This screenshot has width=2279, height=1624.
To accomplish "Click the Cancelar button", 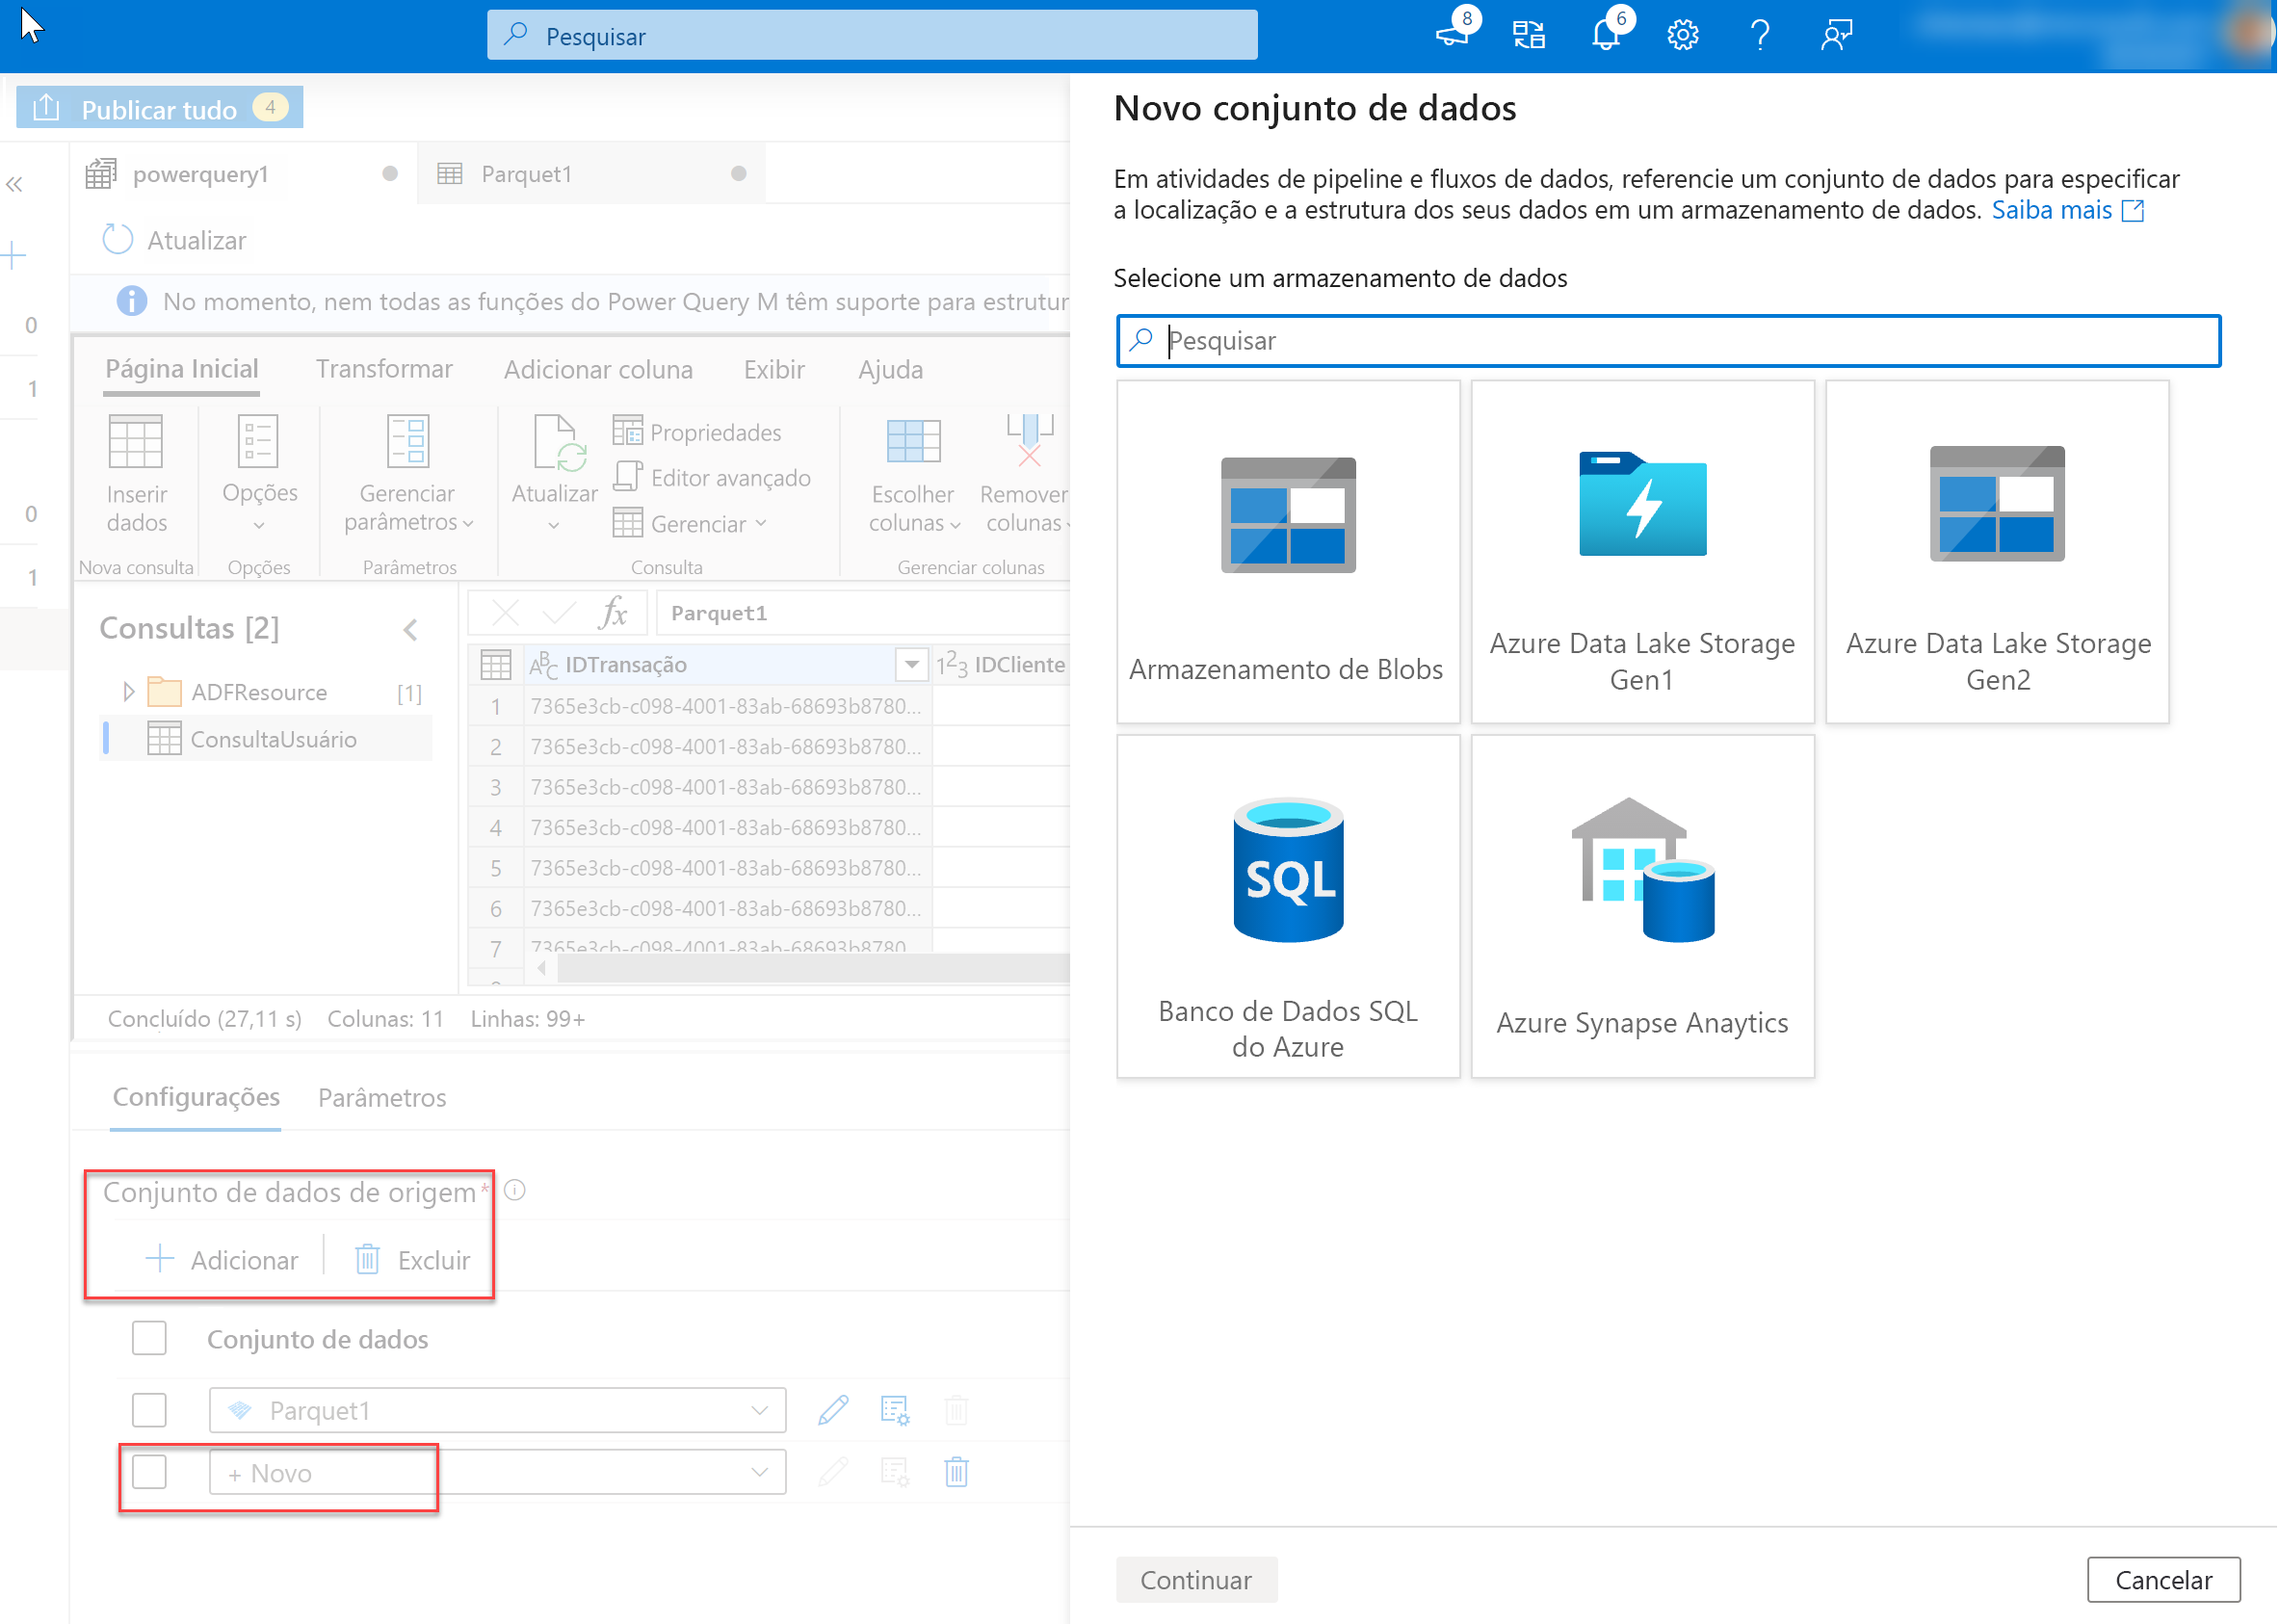I will (2163, 1580).
